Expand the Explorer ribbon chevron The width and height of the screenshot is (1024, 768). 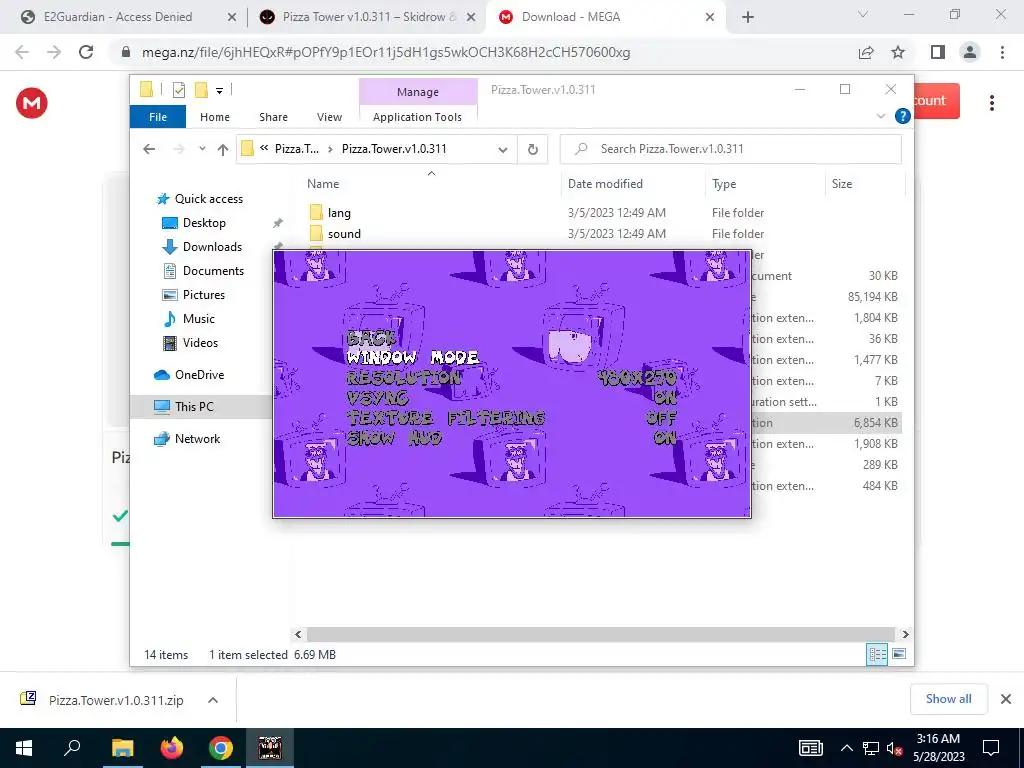881,116
